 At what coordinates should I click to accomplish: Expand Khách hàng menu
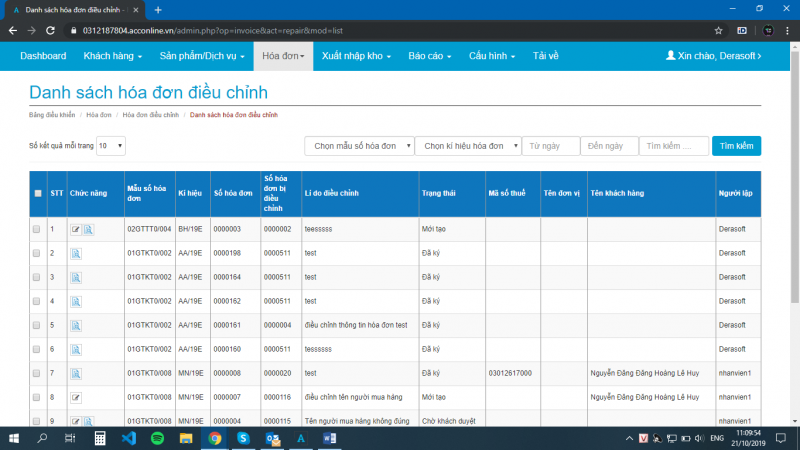pos(113,56)
